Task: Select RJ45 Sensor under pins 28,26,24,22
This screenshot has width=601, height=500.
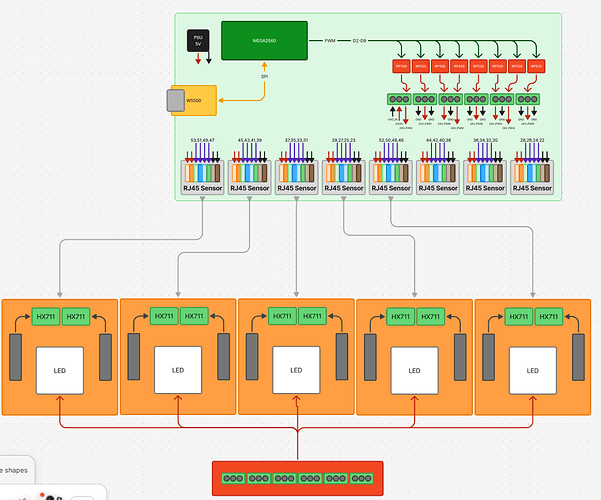Action: [532, 178]
